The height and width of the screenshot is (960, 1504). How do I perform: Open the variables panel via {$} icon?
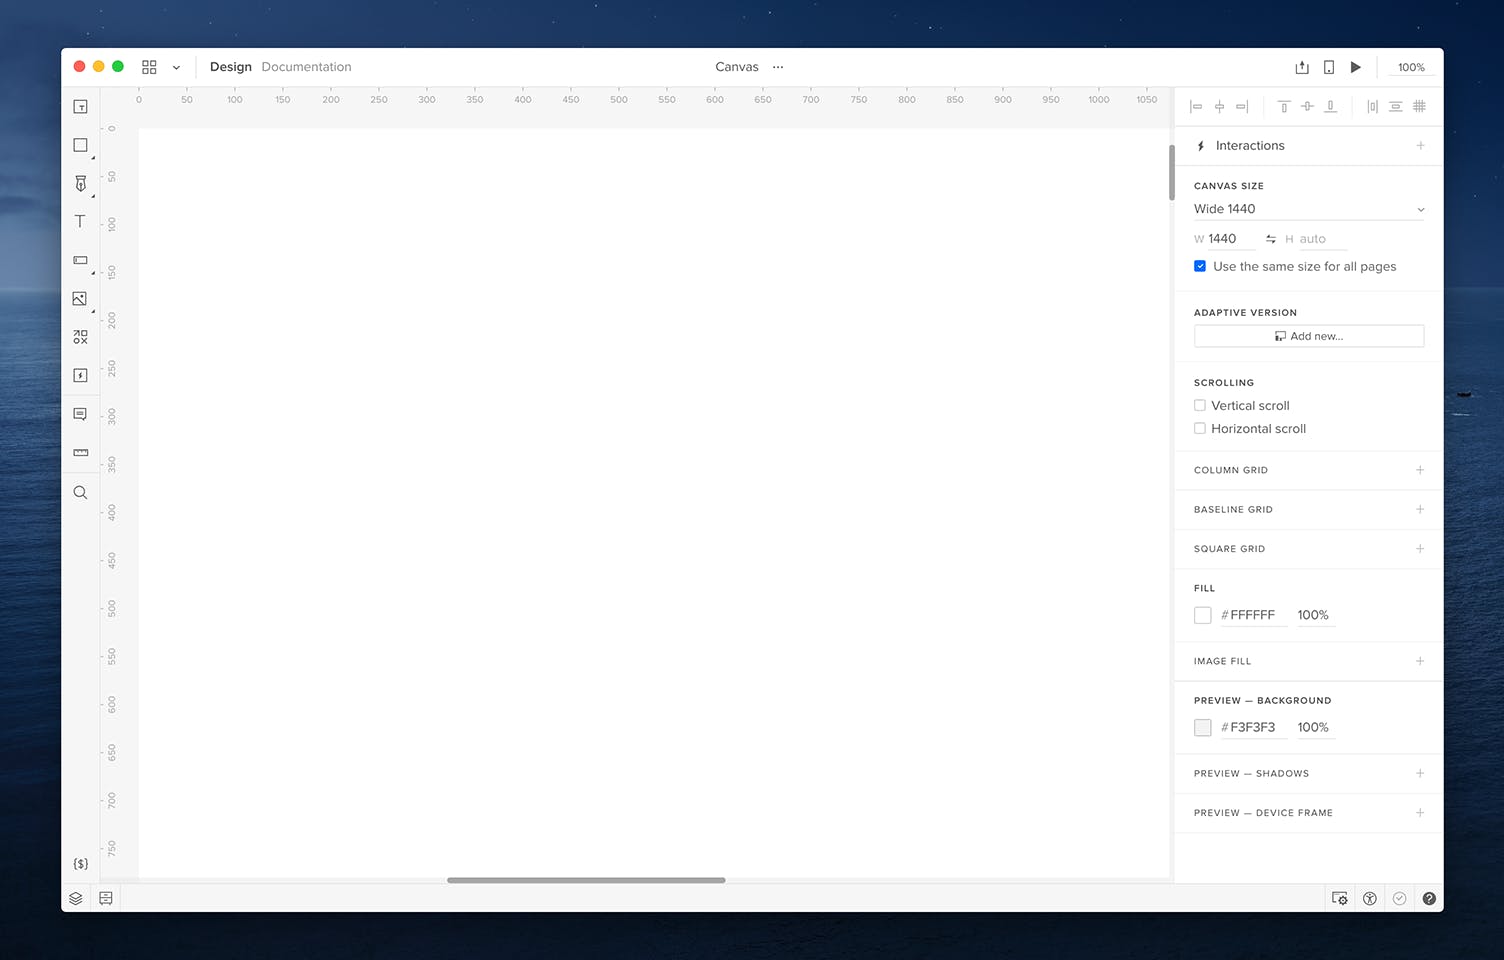tap(80, 862)
